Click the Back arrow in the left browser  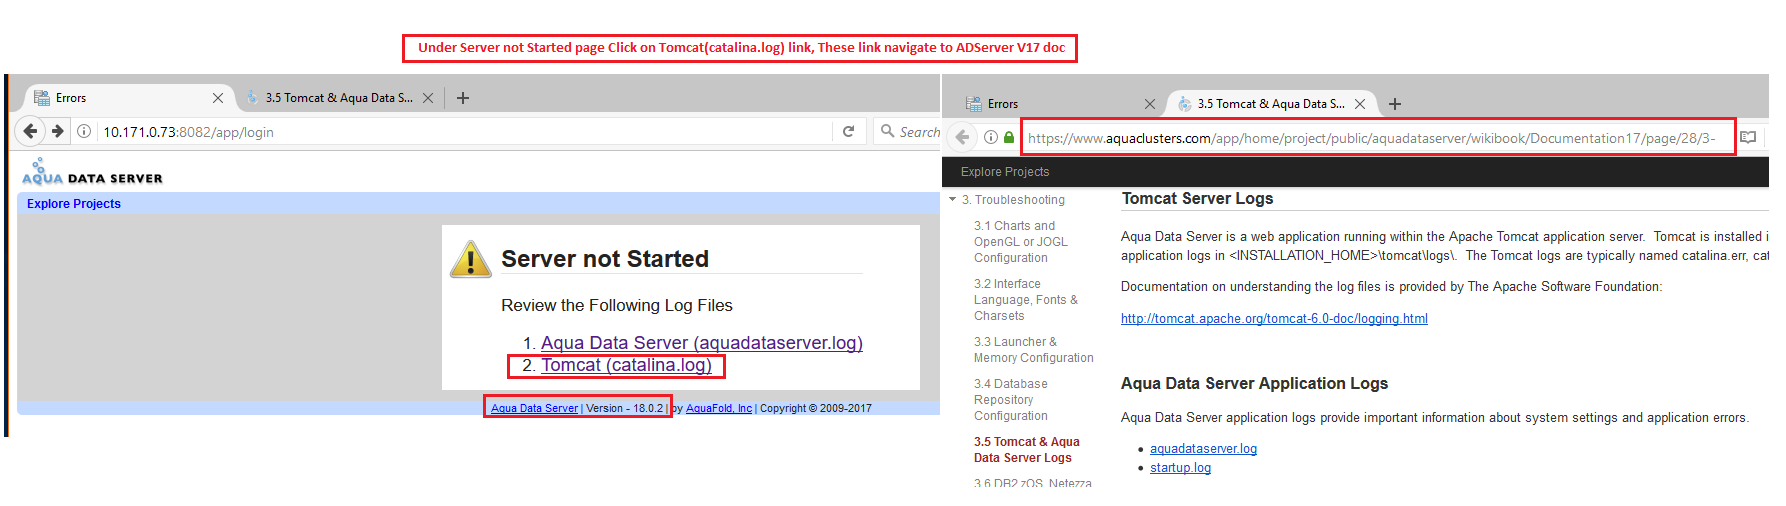[30, 131]
